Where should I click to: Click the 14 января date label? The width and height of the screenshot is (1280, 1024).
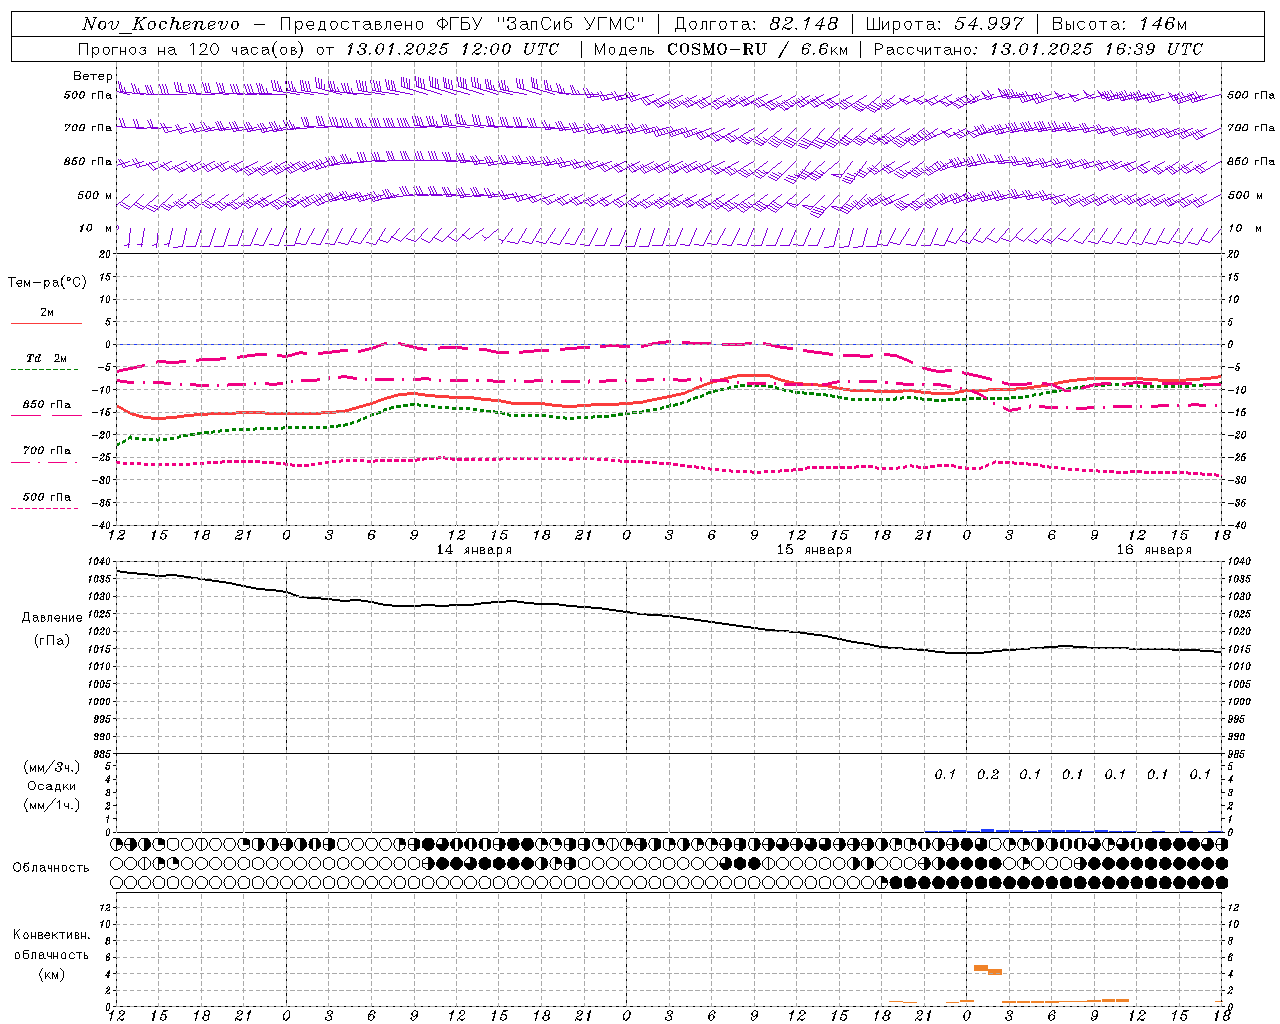474,550
